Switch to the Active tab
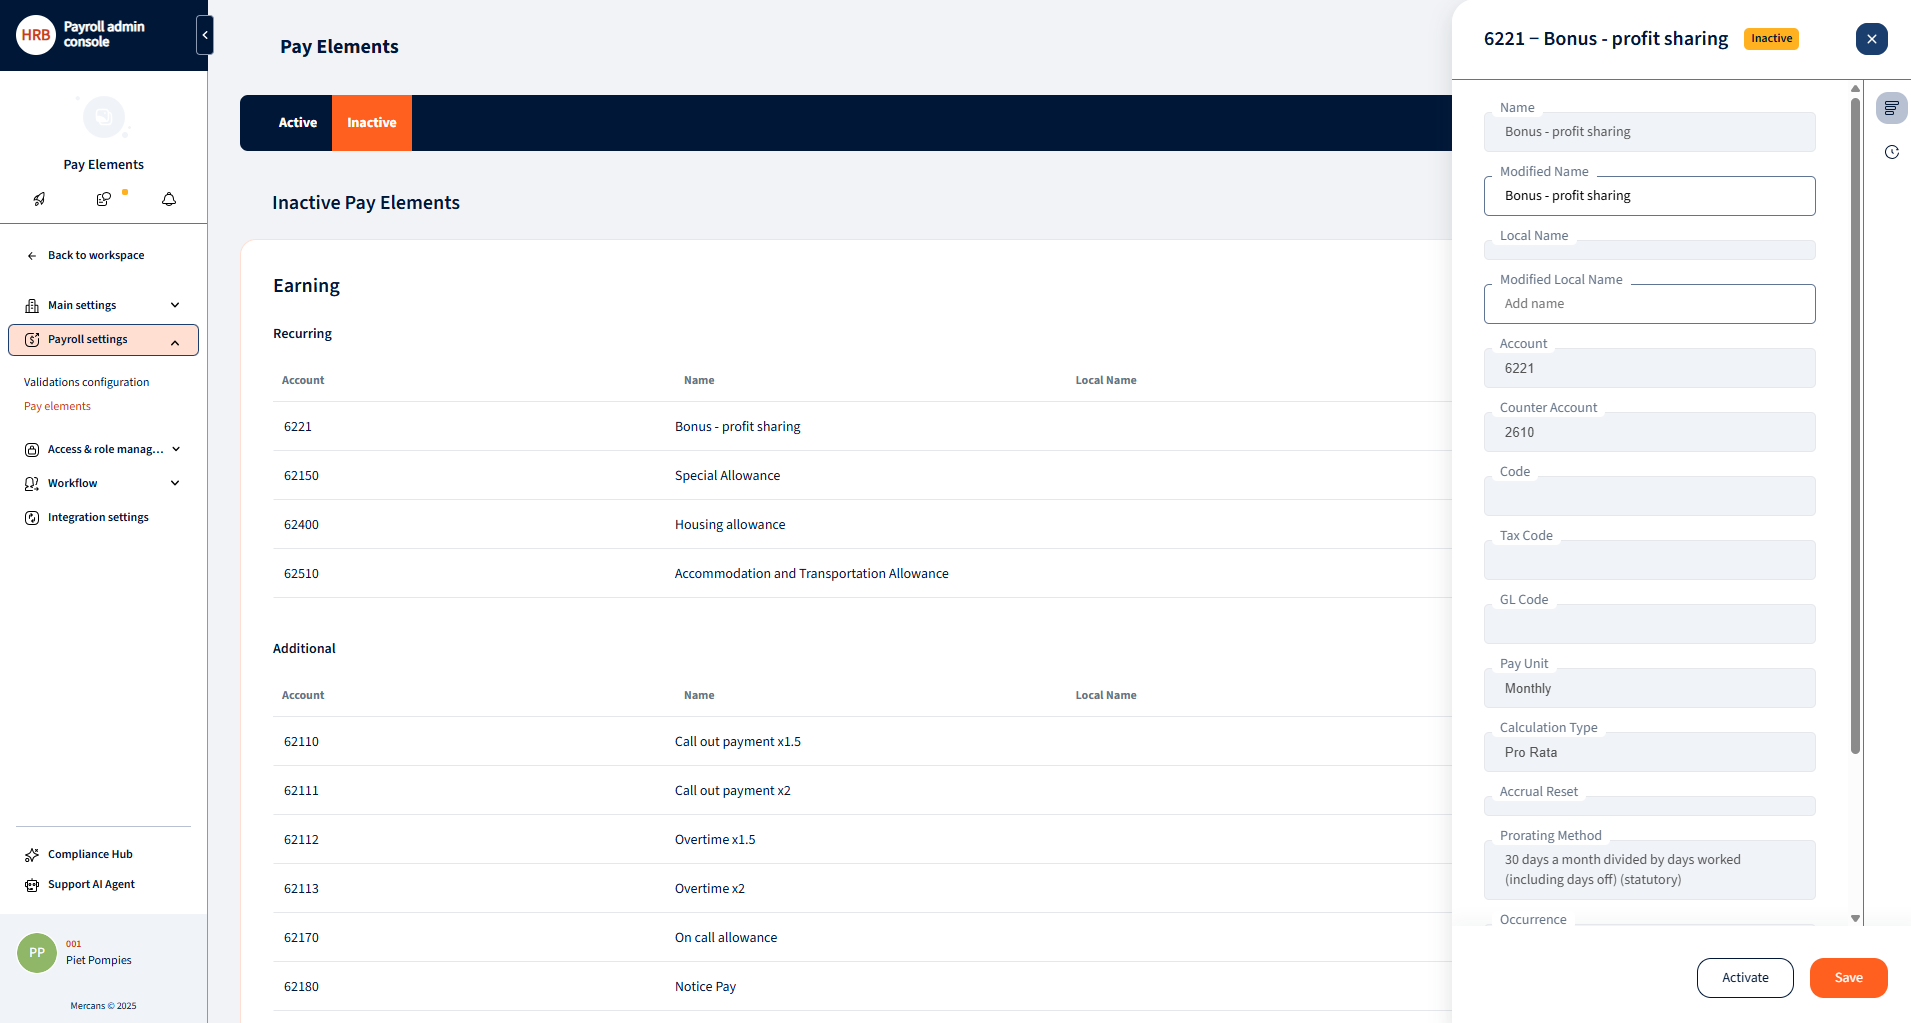Screen dimensions: 1911x1023 click(297, 123)
